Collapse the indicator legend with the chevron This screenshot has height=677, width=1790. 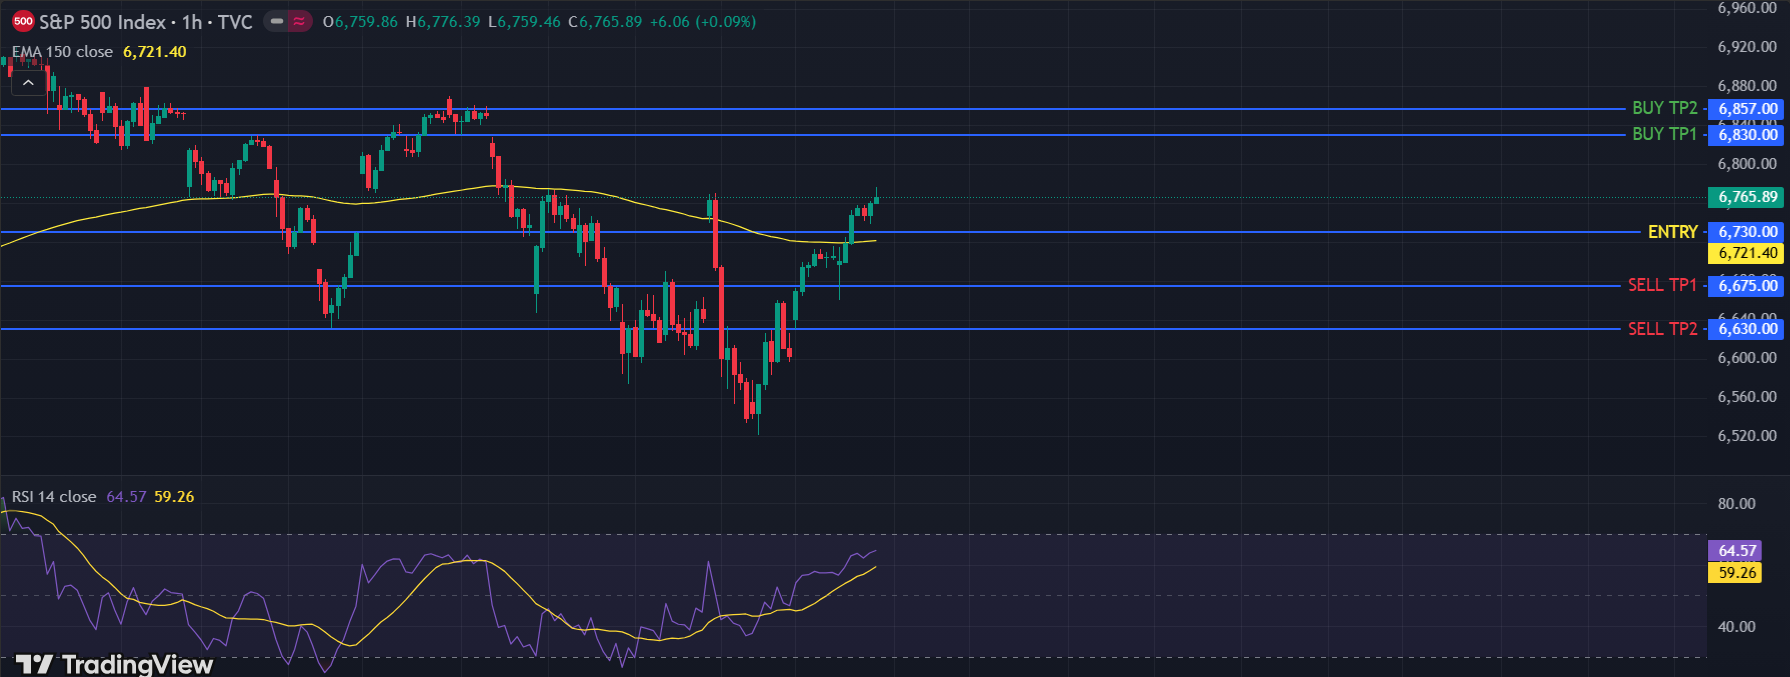click(28, 83)
